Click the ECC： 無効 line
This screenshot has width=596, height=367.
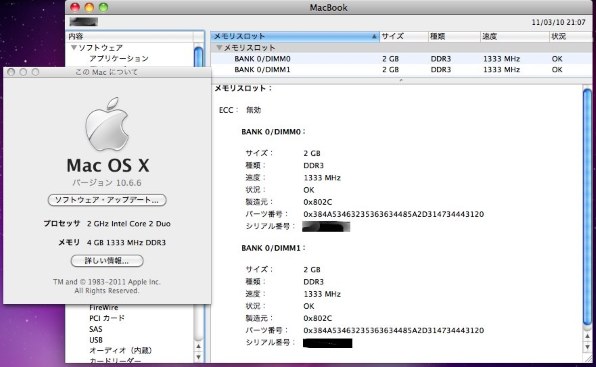[x=240, y=110]
